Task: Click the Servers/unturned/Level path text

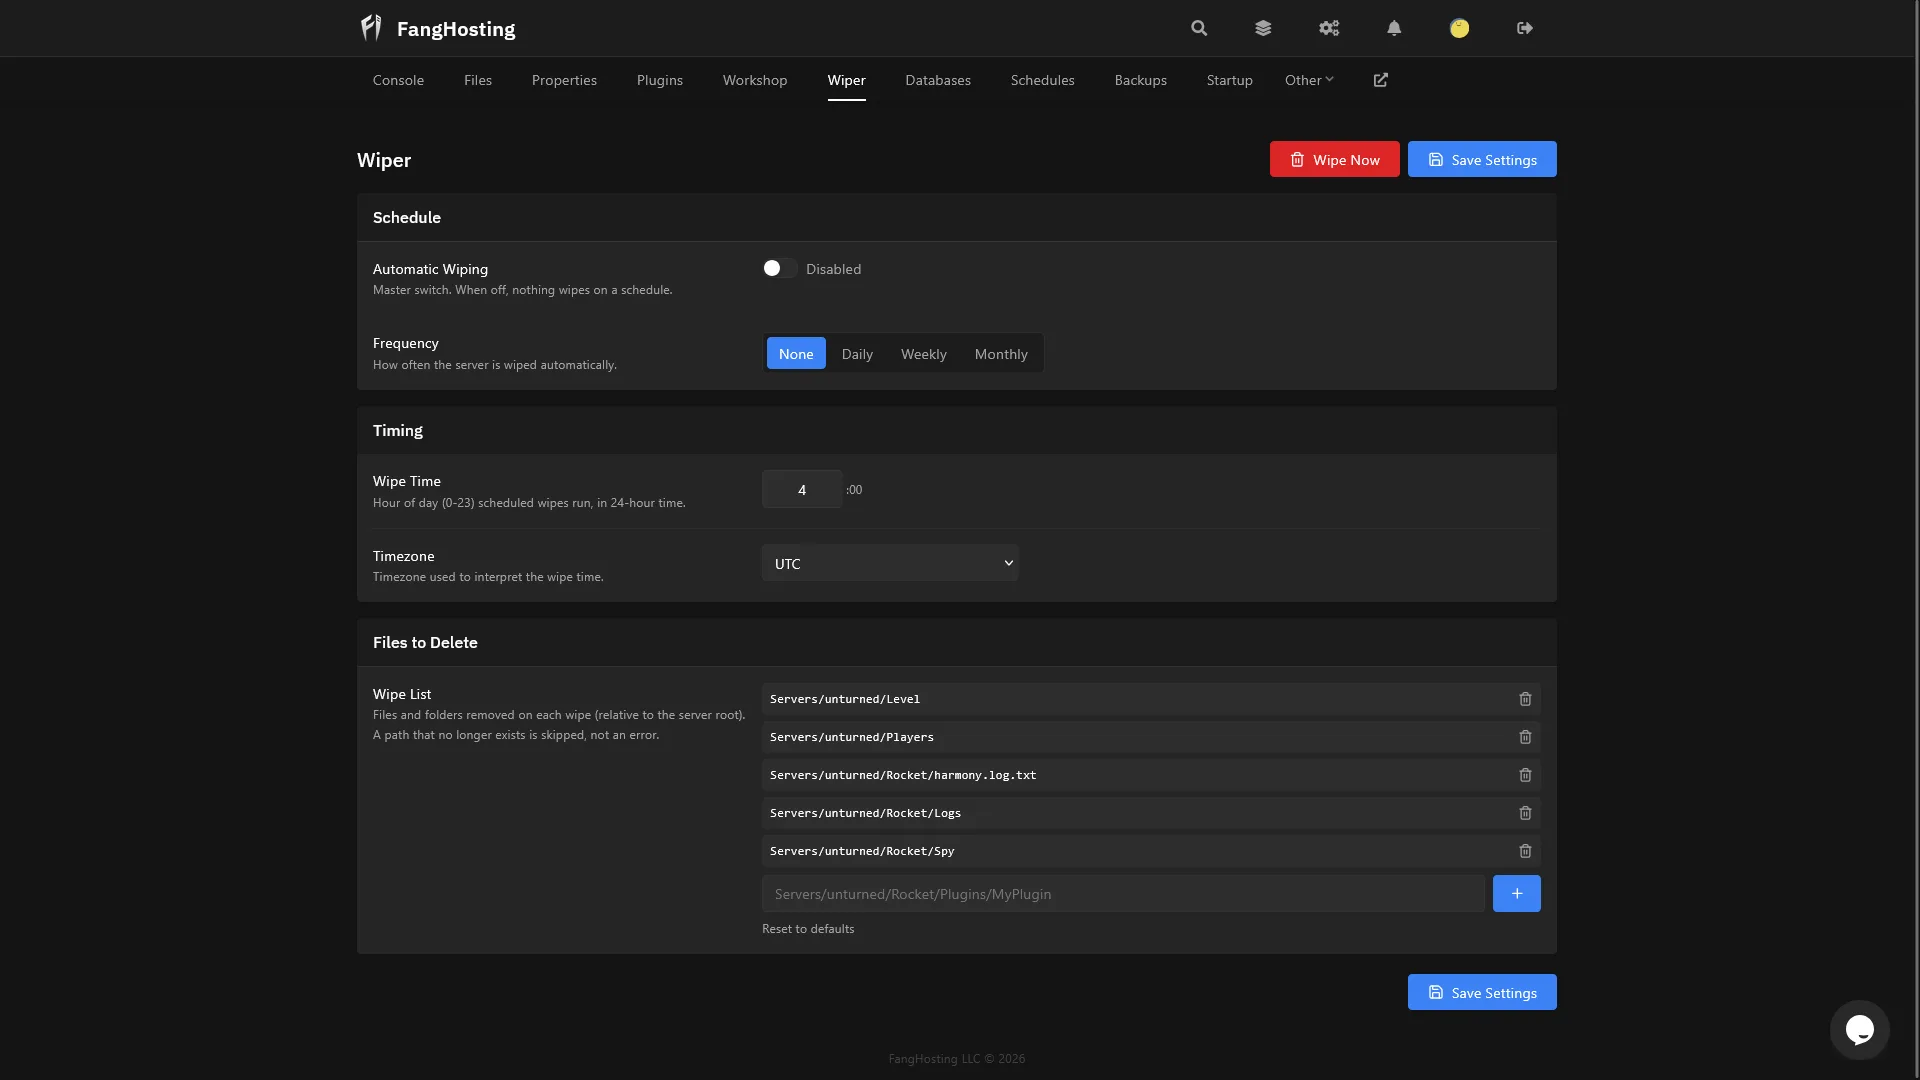Action: pyautogui.click(x=845, y=699)
